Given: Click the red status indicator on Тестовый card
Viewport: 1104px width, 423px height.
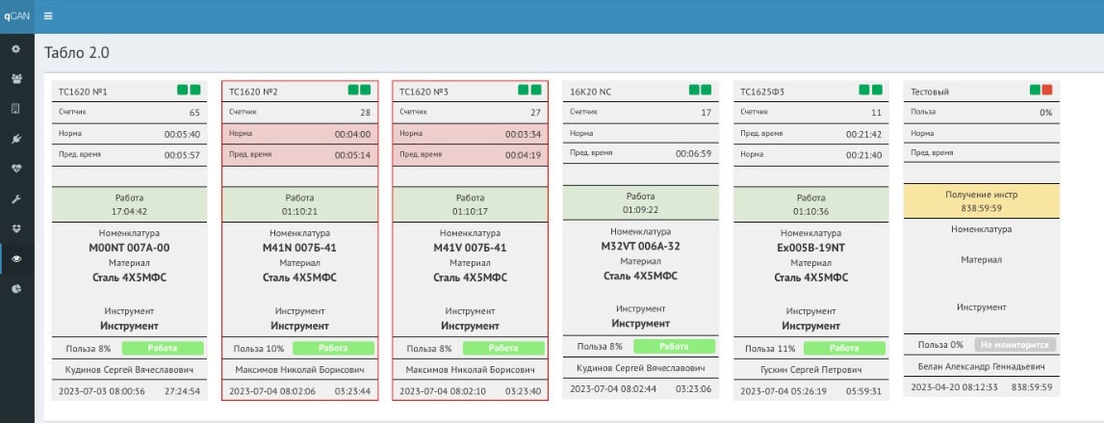Looking at the screenshot, I should (1047, 90).
